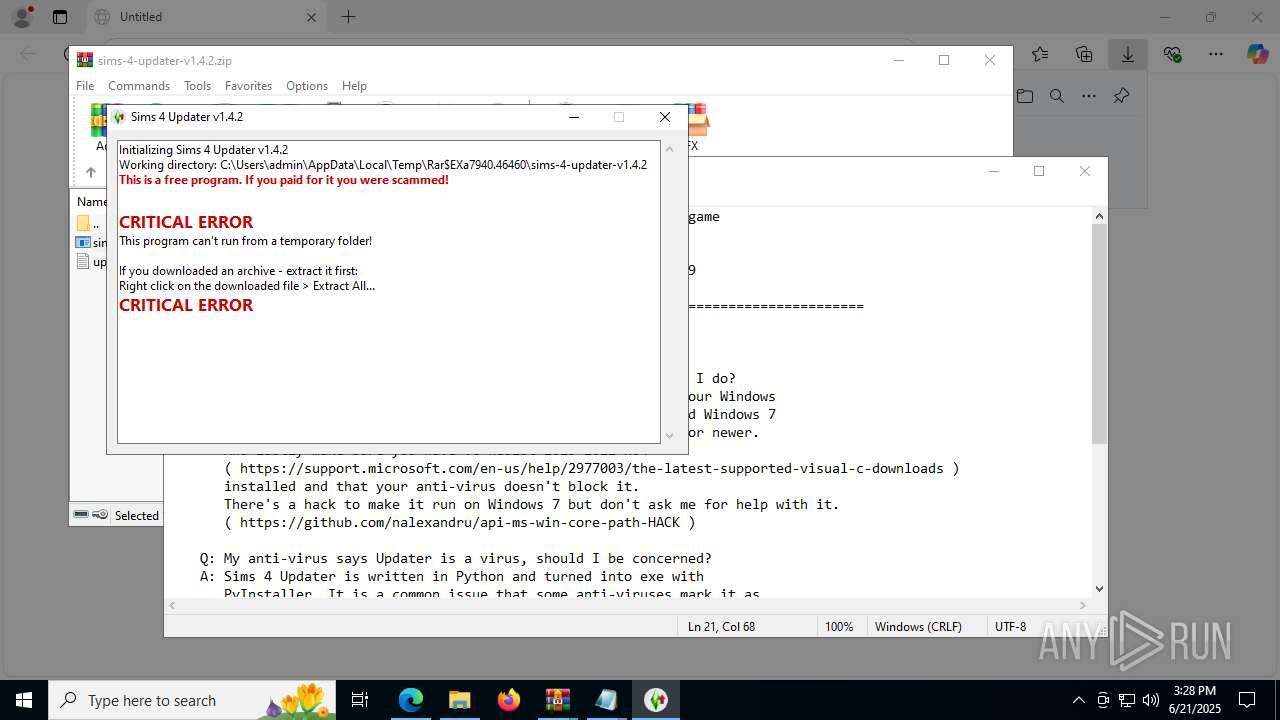Open Copilot icon in Edge
The height and width of the screenshot is (720, 1280).
click(1257, 54)
